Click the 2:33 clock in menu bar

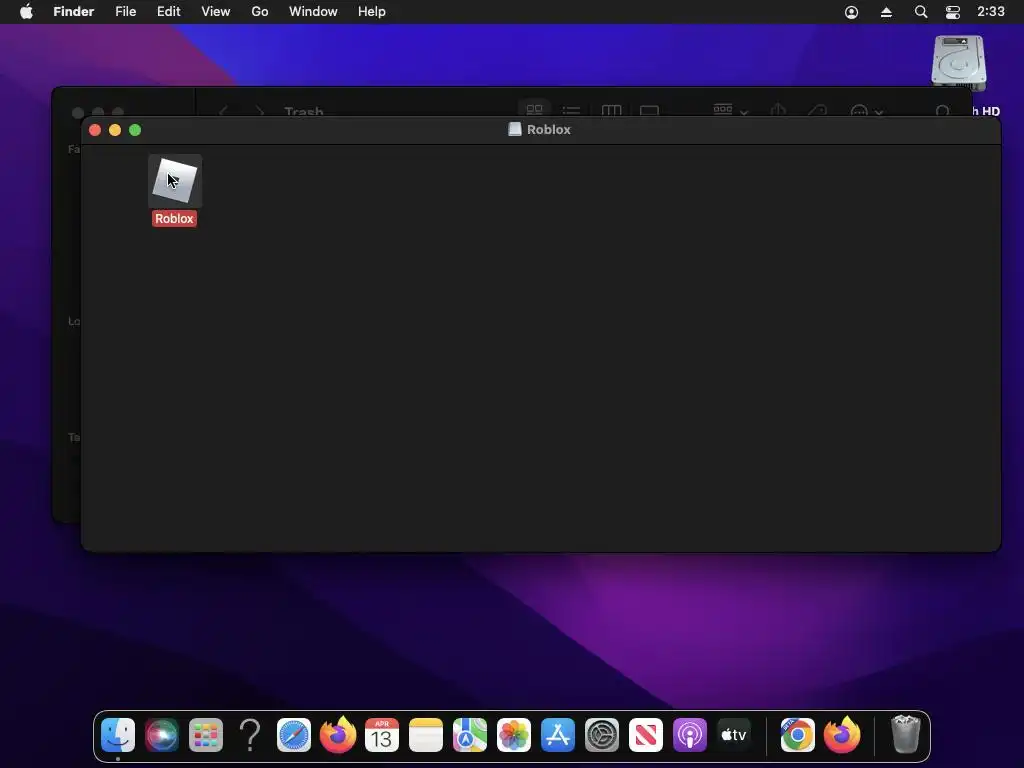click(991, 12)
